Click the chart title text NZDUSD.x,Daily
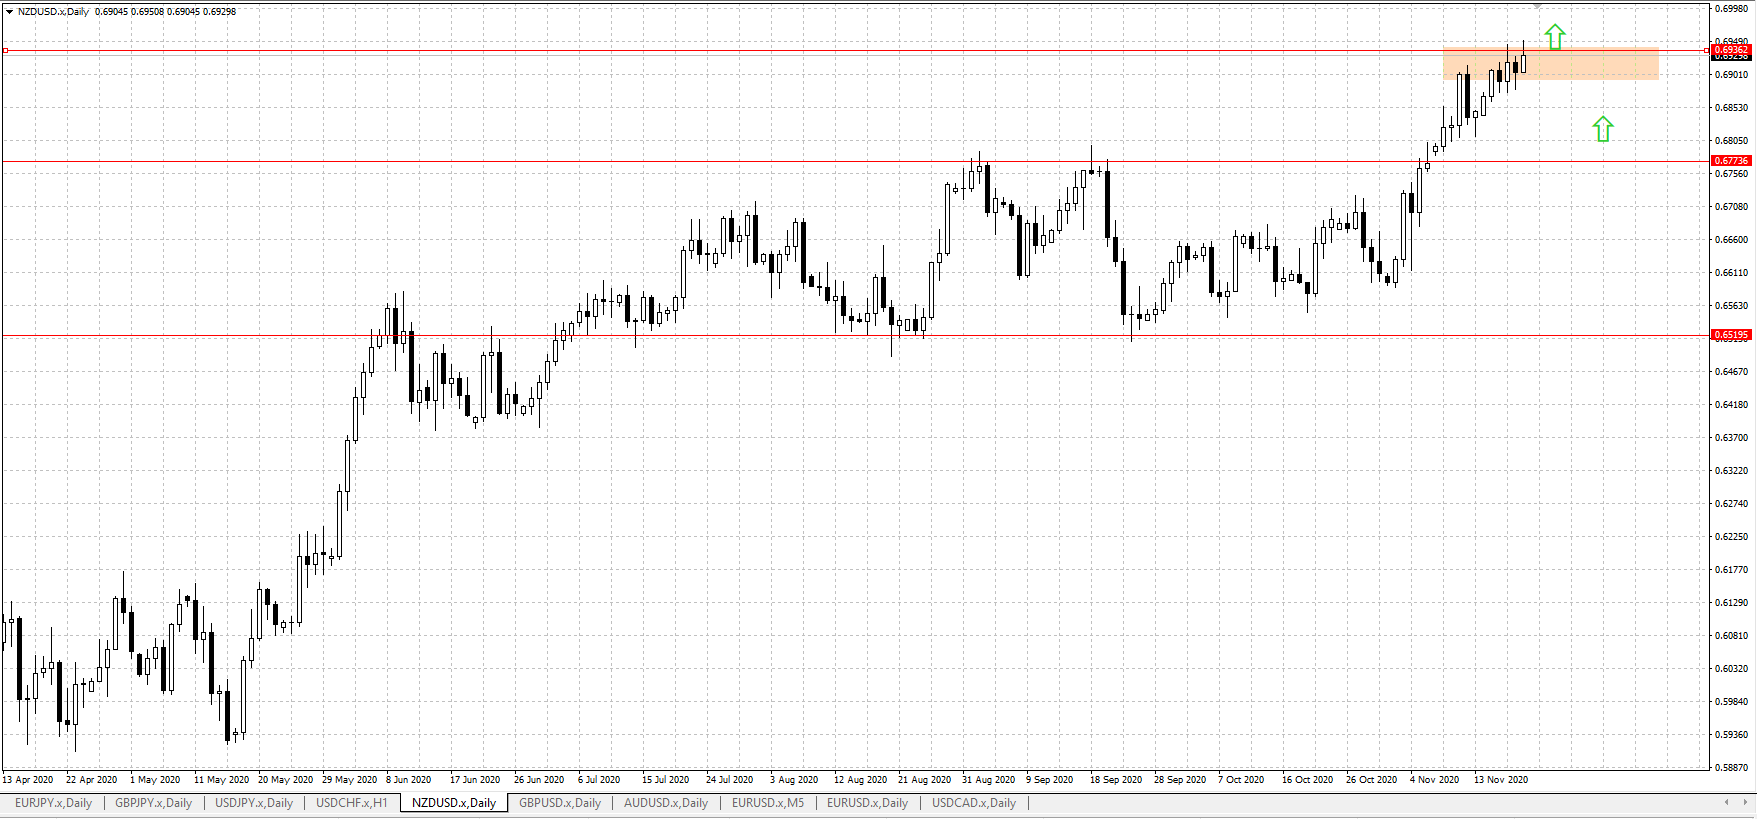1757x819 pixels. (53, 12)
